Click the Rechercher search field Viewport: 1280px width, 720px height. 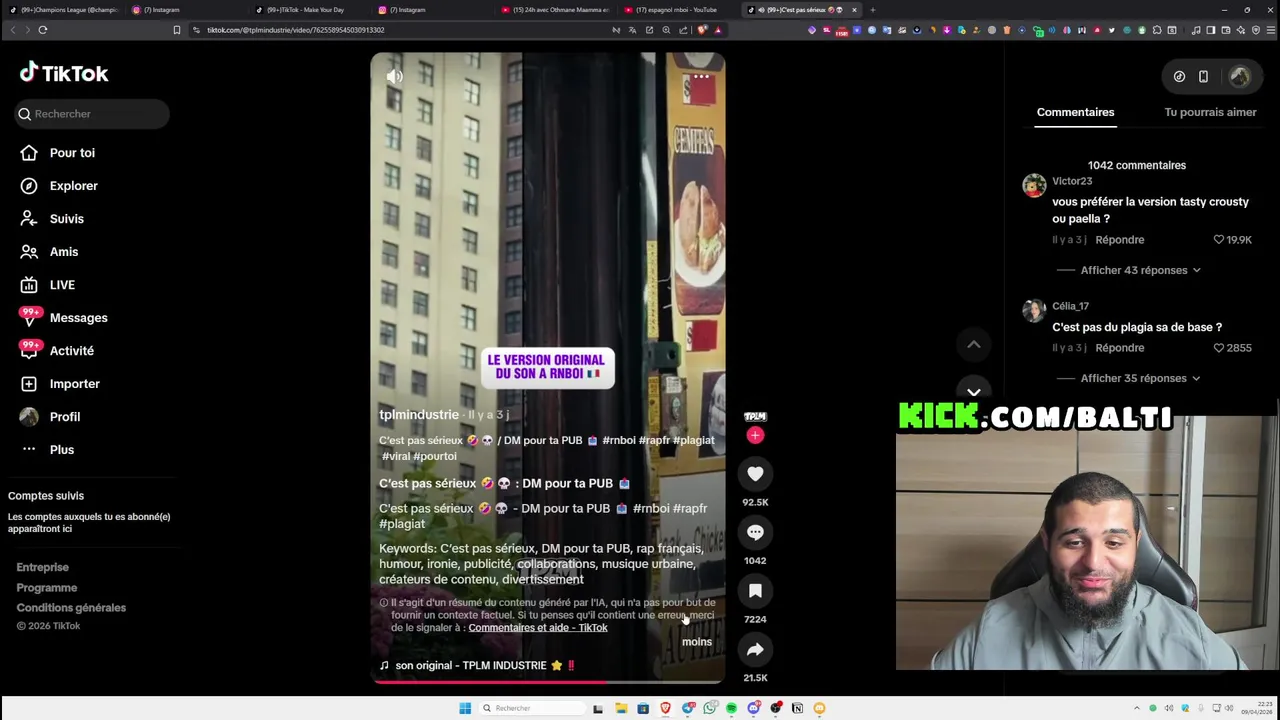tap(92, 114)
